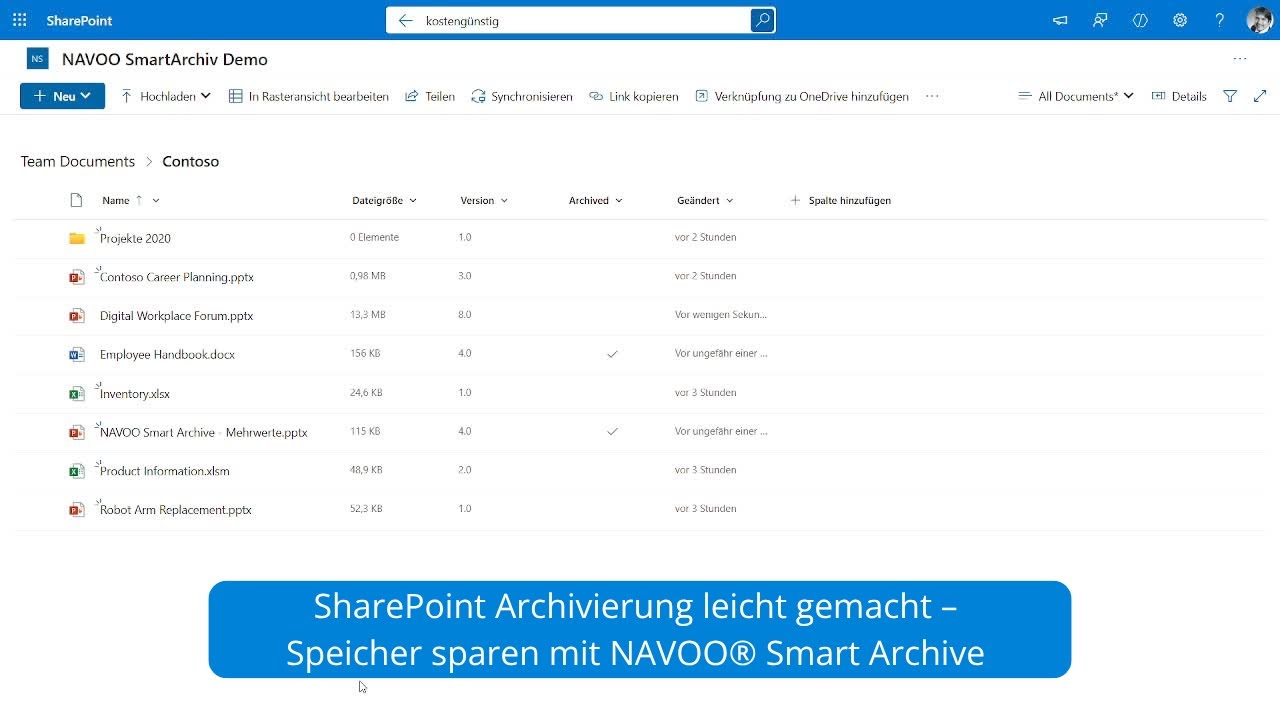The image size is (1280, 720).
Task: Click Archived checkmark for Employee Handbook
Action: (612, 354)
